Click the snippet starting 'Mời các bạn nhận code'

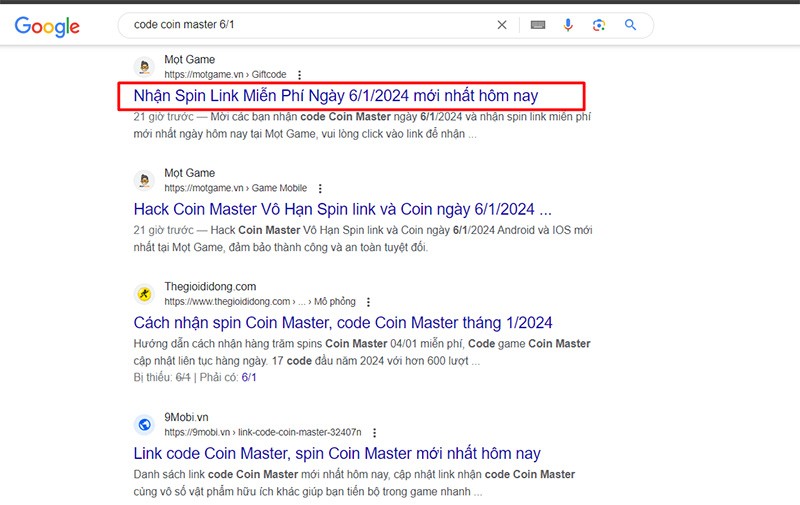point(362,125)
